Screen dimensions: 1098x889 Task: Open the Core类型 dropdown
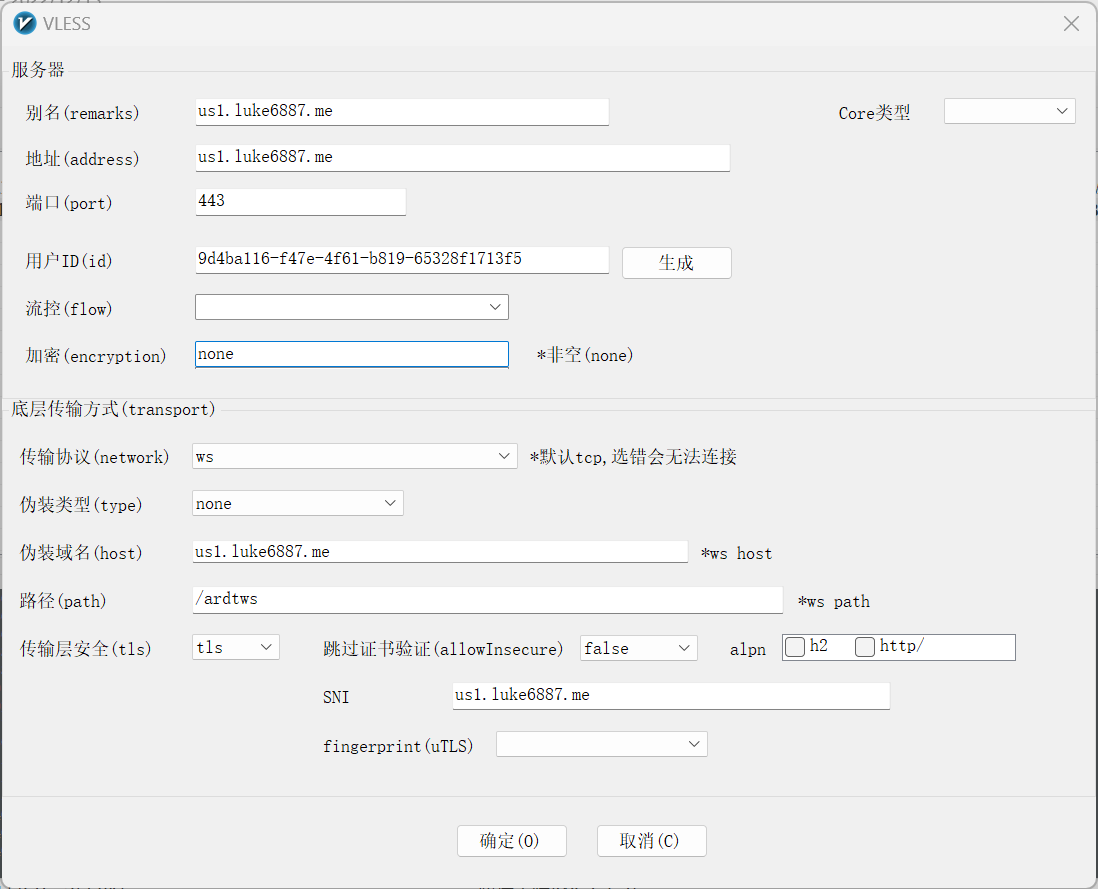click(x=1009, y=112)
